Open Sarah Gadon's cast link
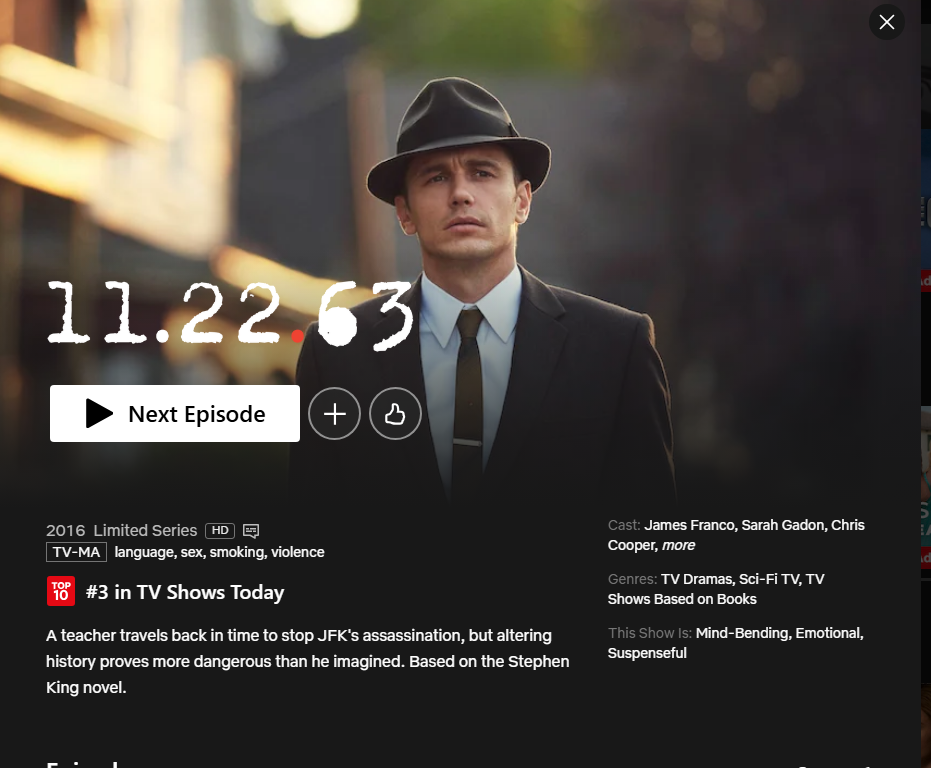This screenshot has width=931, height=768. [784, 525]
